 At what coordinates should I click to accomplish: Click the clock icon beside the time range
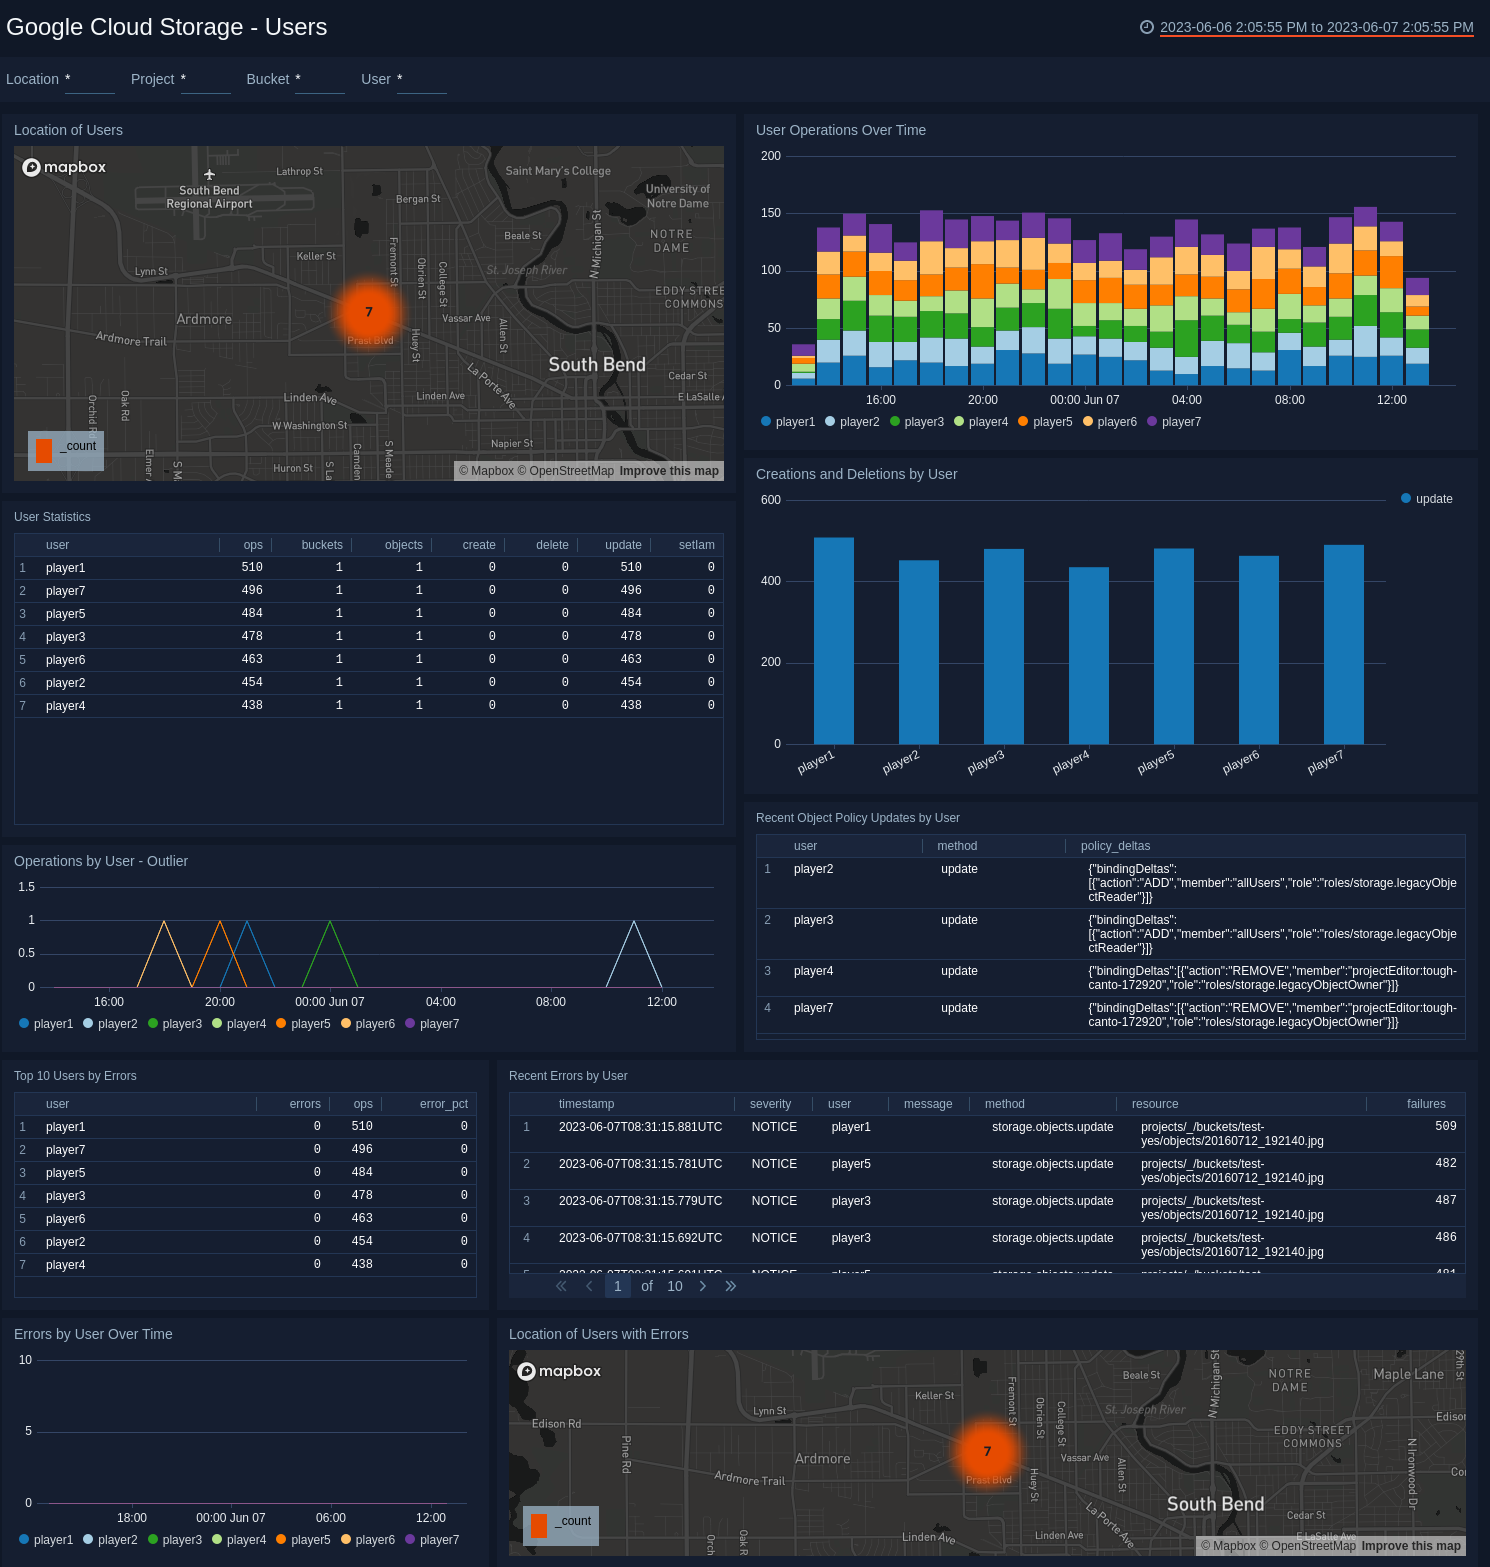point(1147,27)
